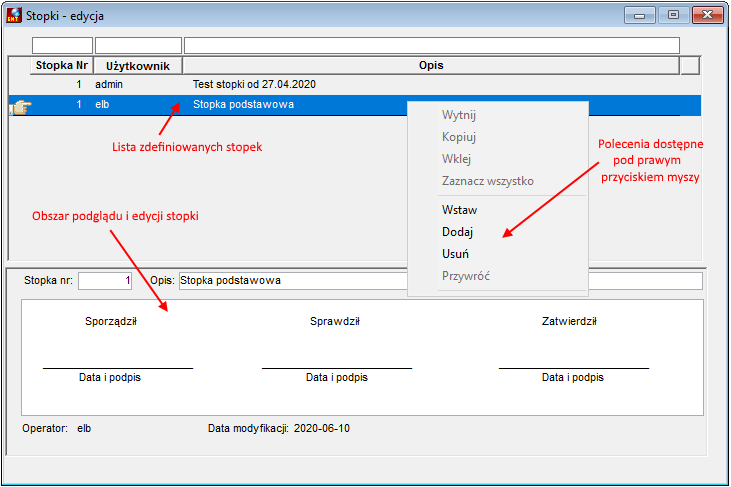Viewport: 731px width, 487px height.
Task: Maximize the Stopki - edycja window
Action: pyautogui.click(x=673, y=15)
